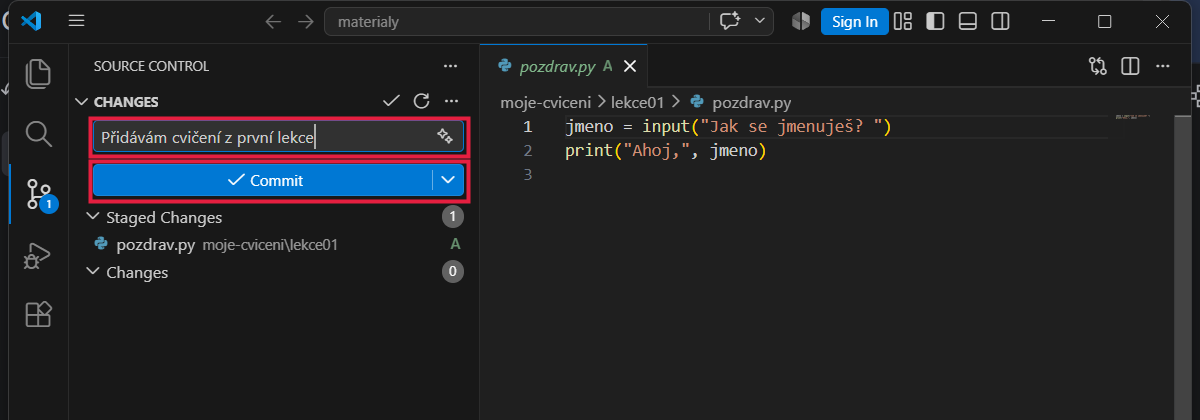
Task: Click the jmeno = input code line
Action: (x=727, y=127)
